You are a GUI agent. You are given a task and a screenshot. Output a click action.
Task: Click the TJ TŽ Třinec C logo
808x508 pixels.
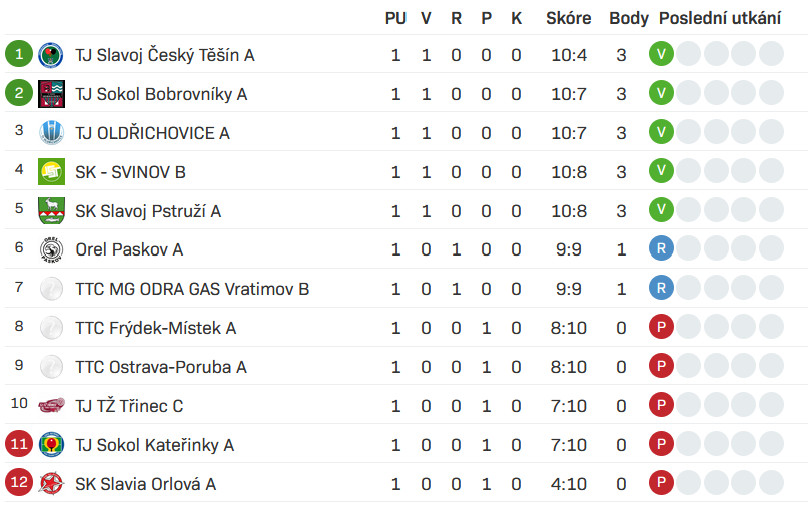51,406
